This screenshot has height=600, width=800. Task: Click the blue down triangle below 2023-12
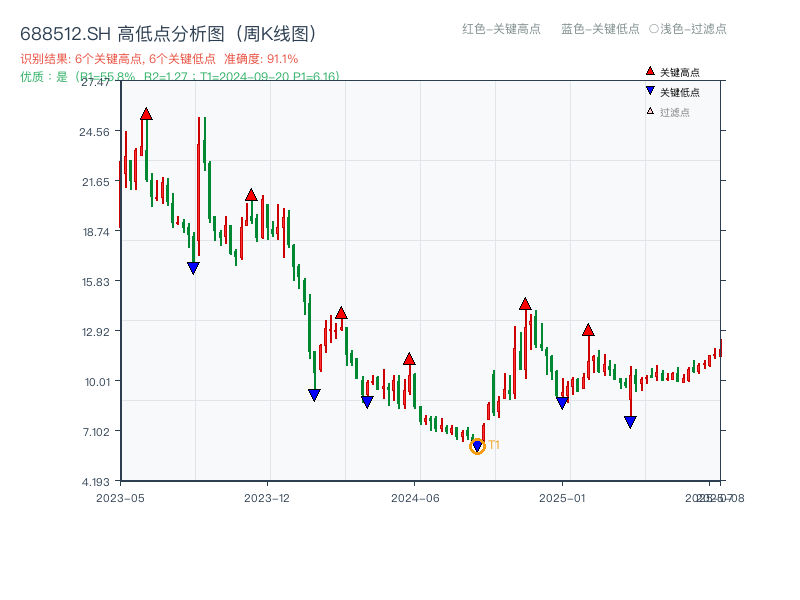tap(313, 395)
